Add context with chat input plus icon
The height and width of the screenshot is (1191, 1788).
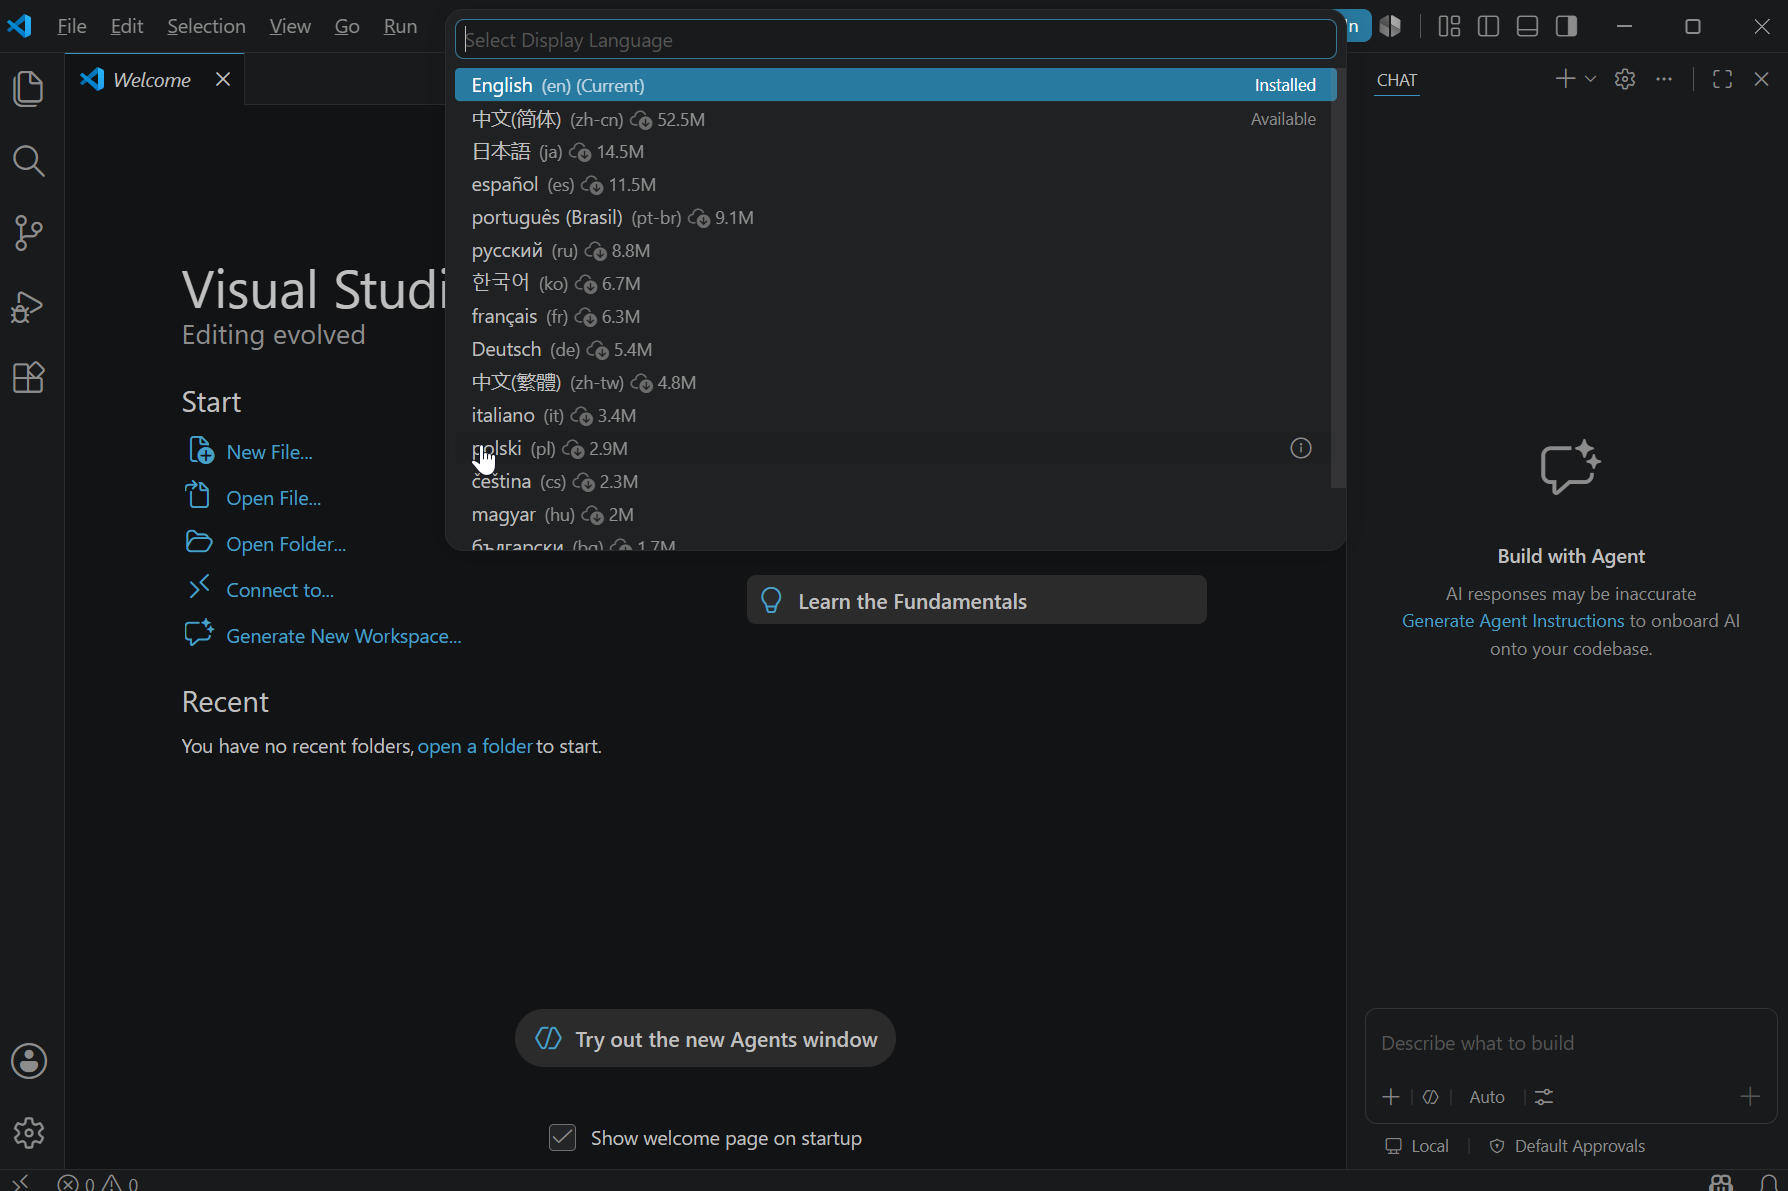tap(1390, 1097)
